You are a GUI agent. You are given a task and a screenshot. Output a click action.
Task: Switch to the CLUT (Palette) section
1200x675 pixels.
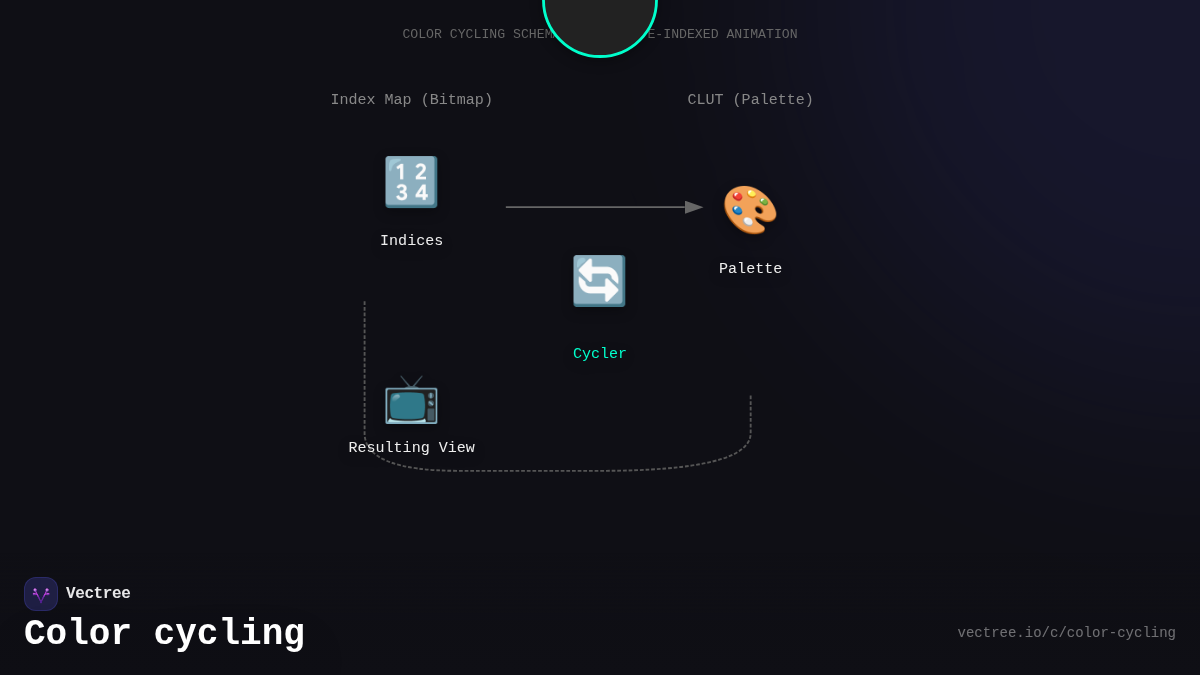pyautogui.click(x=750, y=99)
